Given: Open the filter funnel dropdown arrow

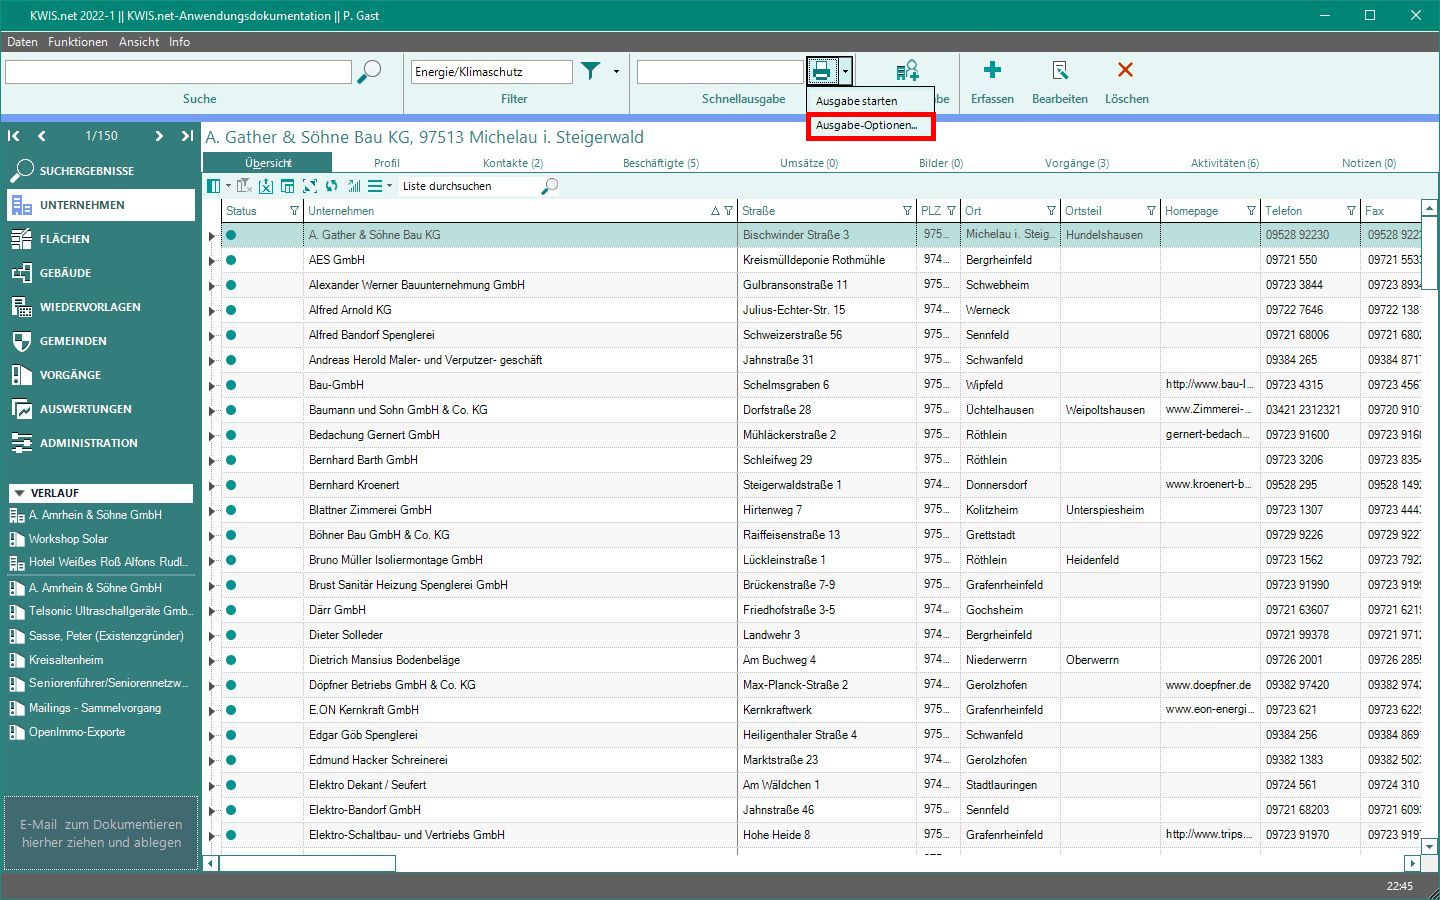Looking at the screenshot, I should point(616,71).
